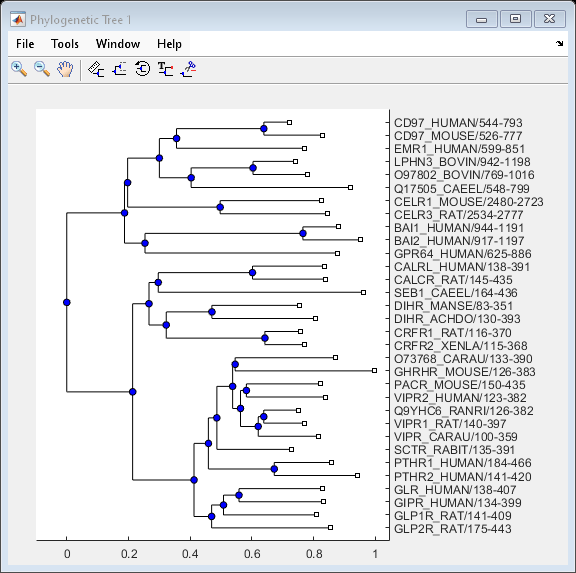576x573 pixels.
Task: Click branch node joining PTHR1_HUMAN and PTHR2_HUMAN
Action: pyautogui.click(x=274, y=469)
